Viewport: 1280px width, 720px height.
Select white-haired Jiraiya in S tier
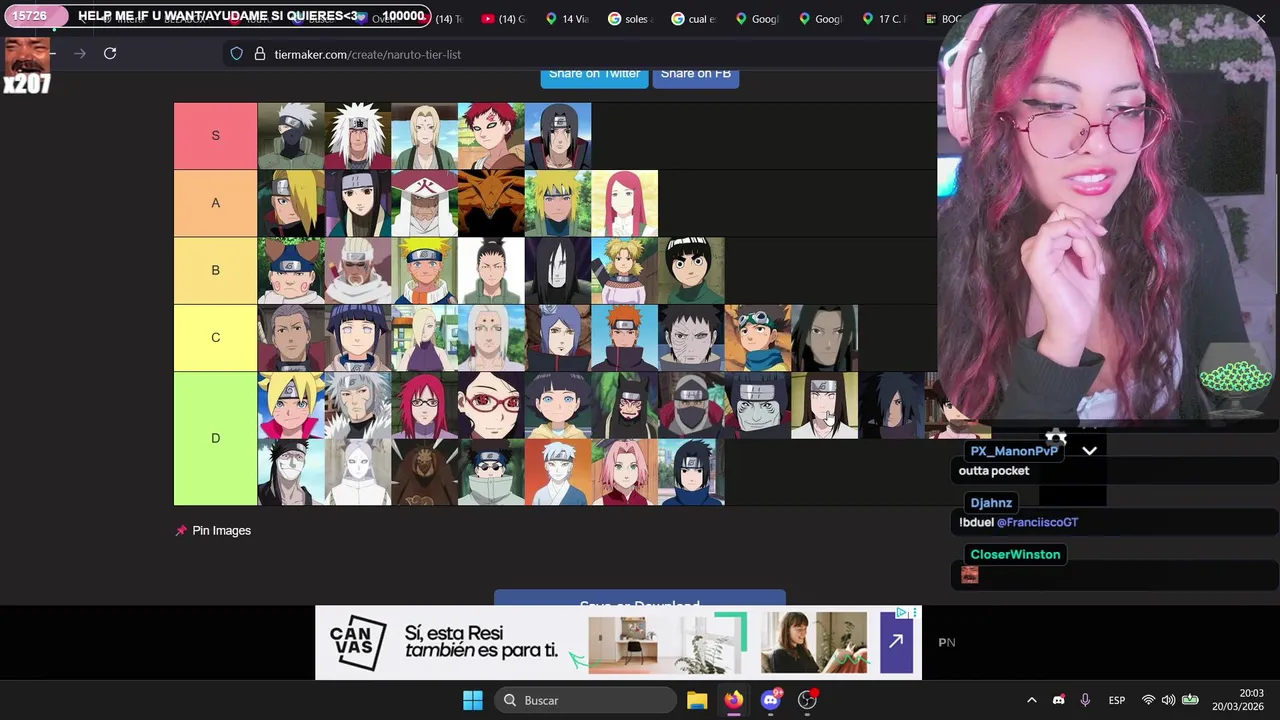[358, 136]
